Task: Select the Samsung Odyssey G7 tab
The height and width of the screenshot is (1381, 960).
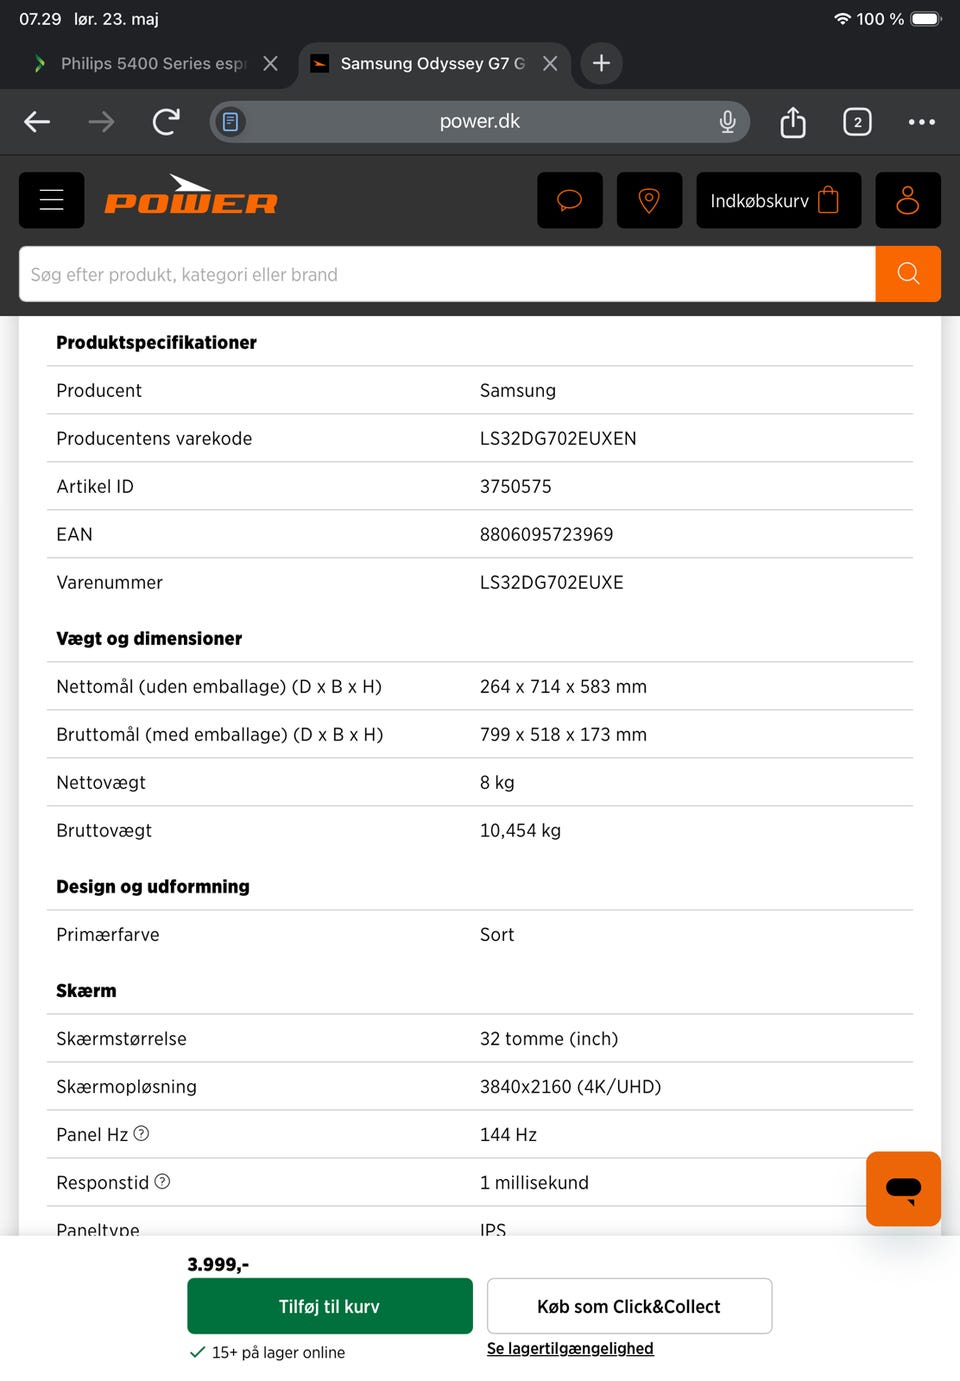Action: pyautogui.click(x=431, y=63)
